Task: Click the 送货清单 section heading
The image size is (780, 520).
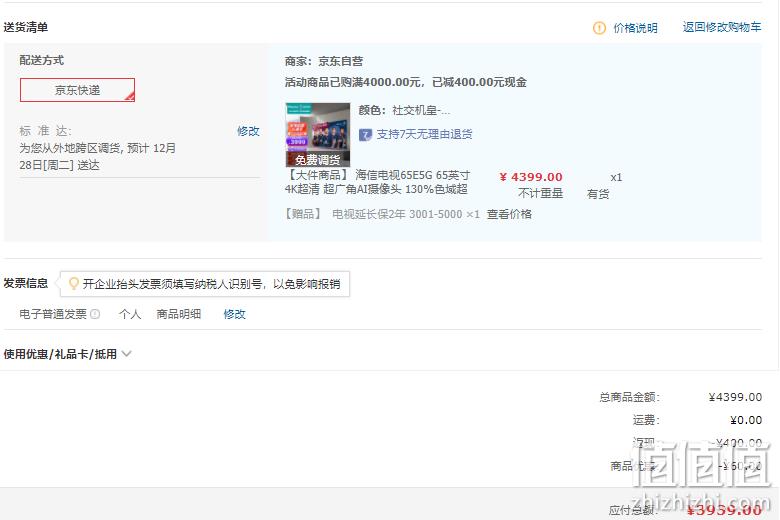Action: [x=26, y=27]
